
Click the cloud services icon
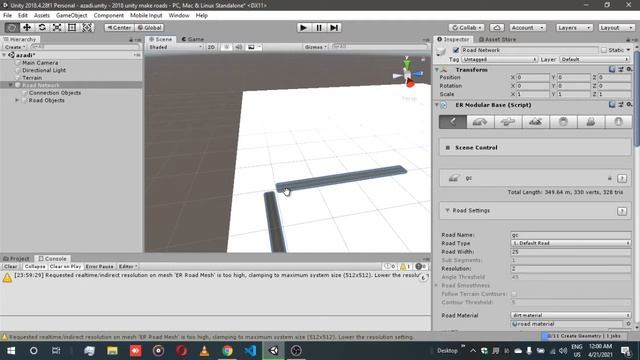pyautogui.click(x=497, y=28)
